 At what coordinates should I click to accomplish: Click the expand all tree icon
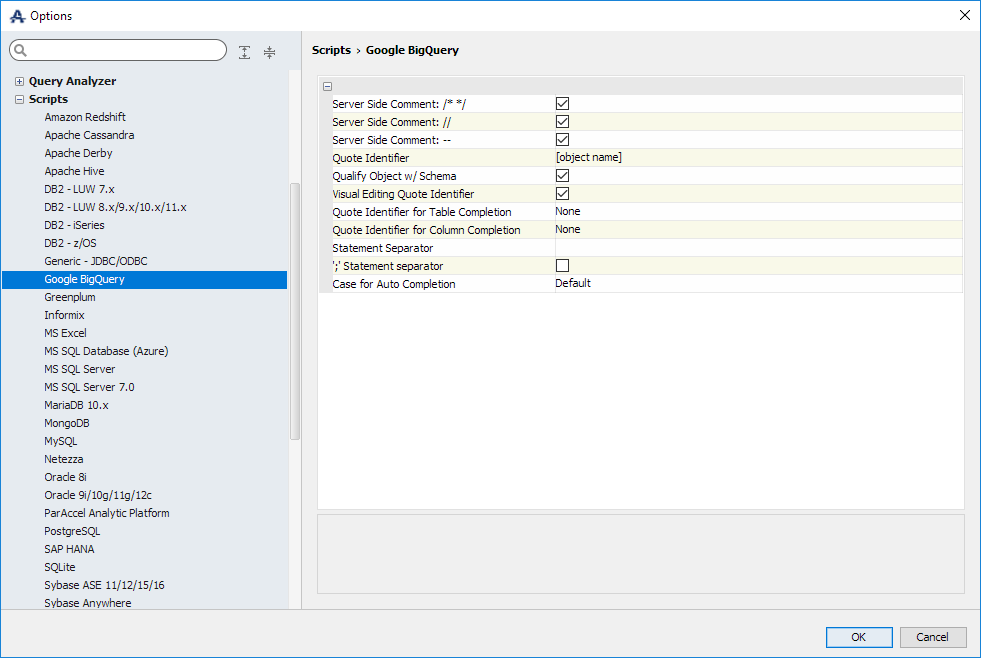245,52
